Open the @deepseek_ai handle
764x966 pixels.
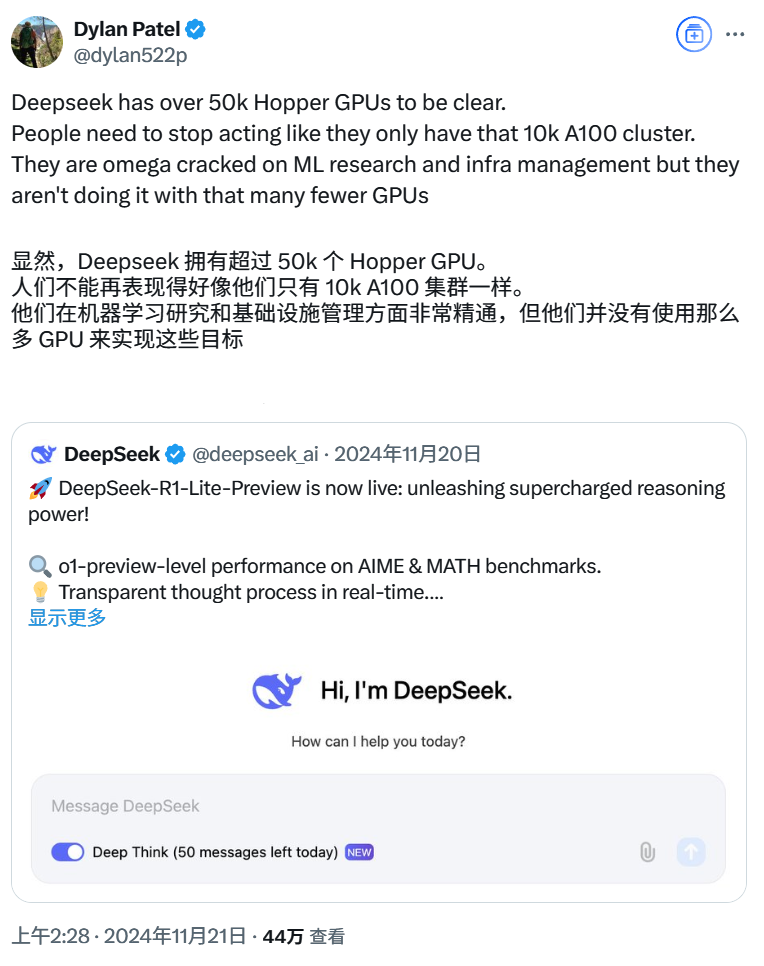[255, 455]
